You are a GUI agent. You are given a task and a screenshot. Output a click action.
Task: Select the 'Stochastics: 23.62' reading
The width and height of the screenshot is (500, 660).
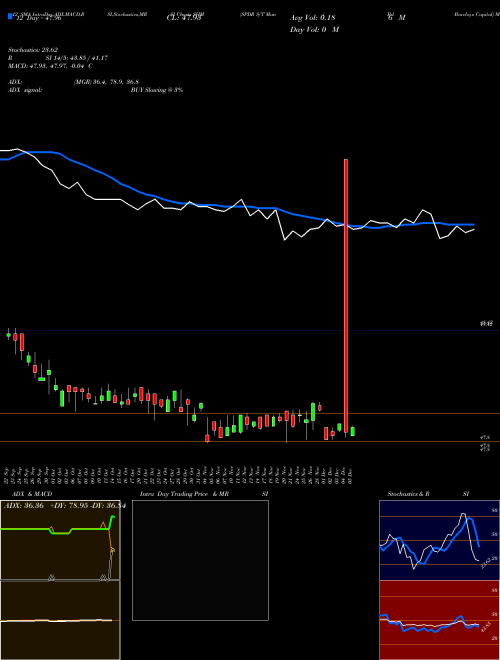pyautogui.click(x=32, y=50)
